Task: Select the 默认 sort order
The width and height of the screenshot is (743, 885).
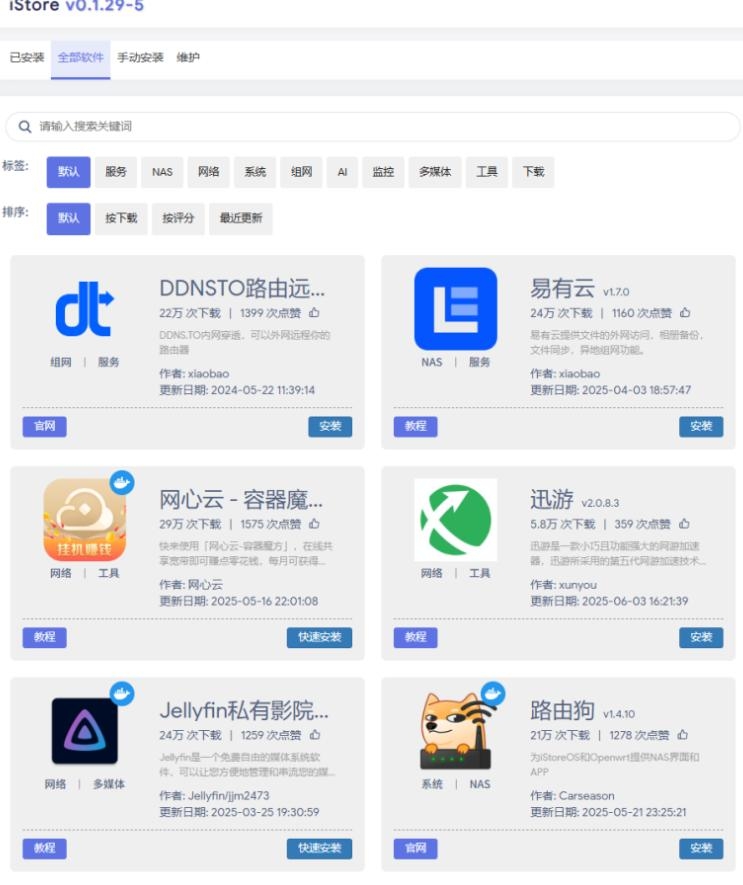Action: [x=68, y=218]
